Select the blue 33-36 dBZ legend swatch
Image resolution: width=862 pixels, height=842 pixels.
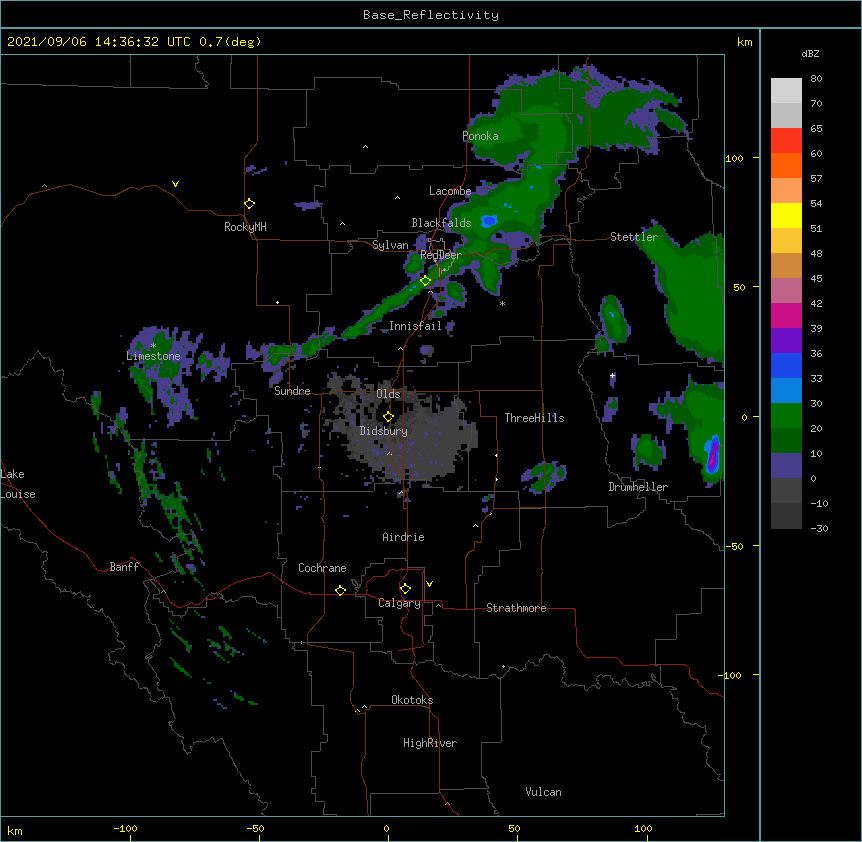point(786,365)
